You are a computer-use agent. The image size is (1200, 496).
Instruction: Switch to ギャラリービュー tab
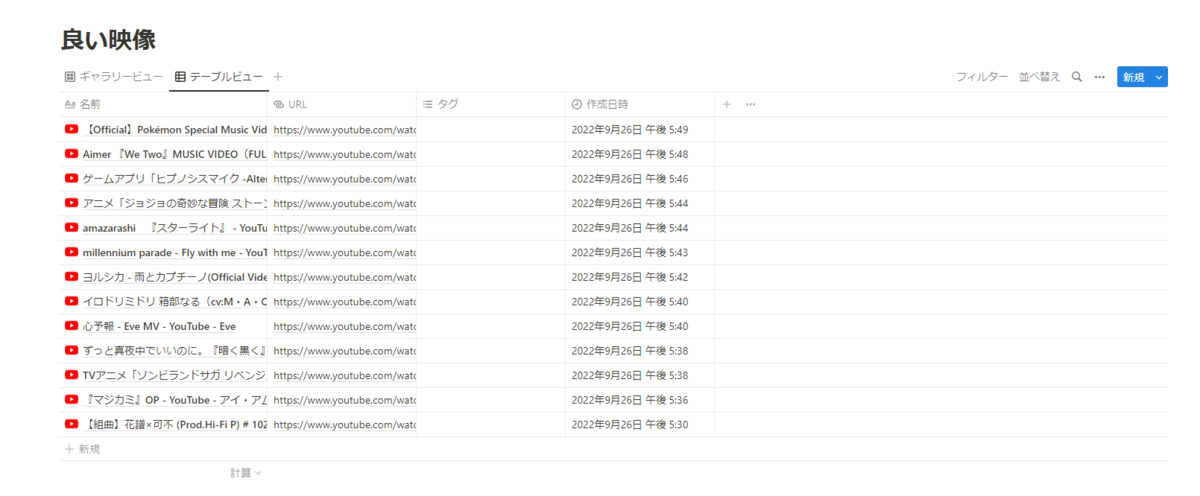(x=113, y=77)
